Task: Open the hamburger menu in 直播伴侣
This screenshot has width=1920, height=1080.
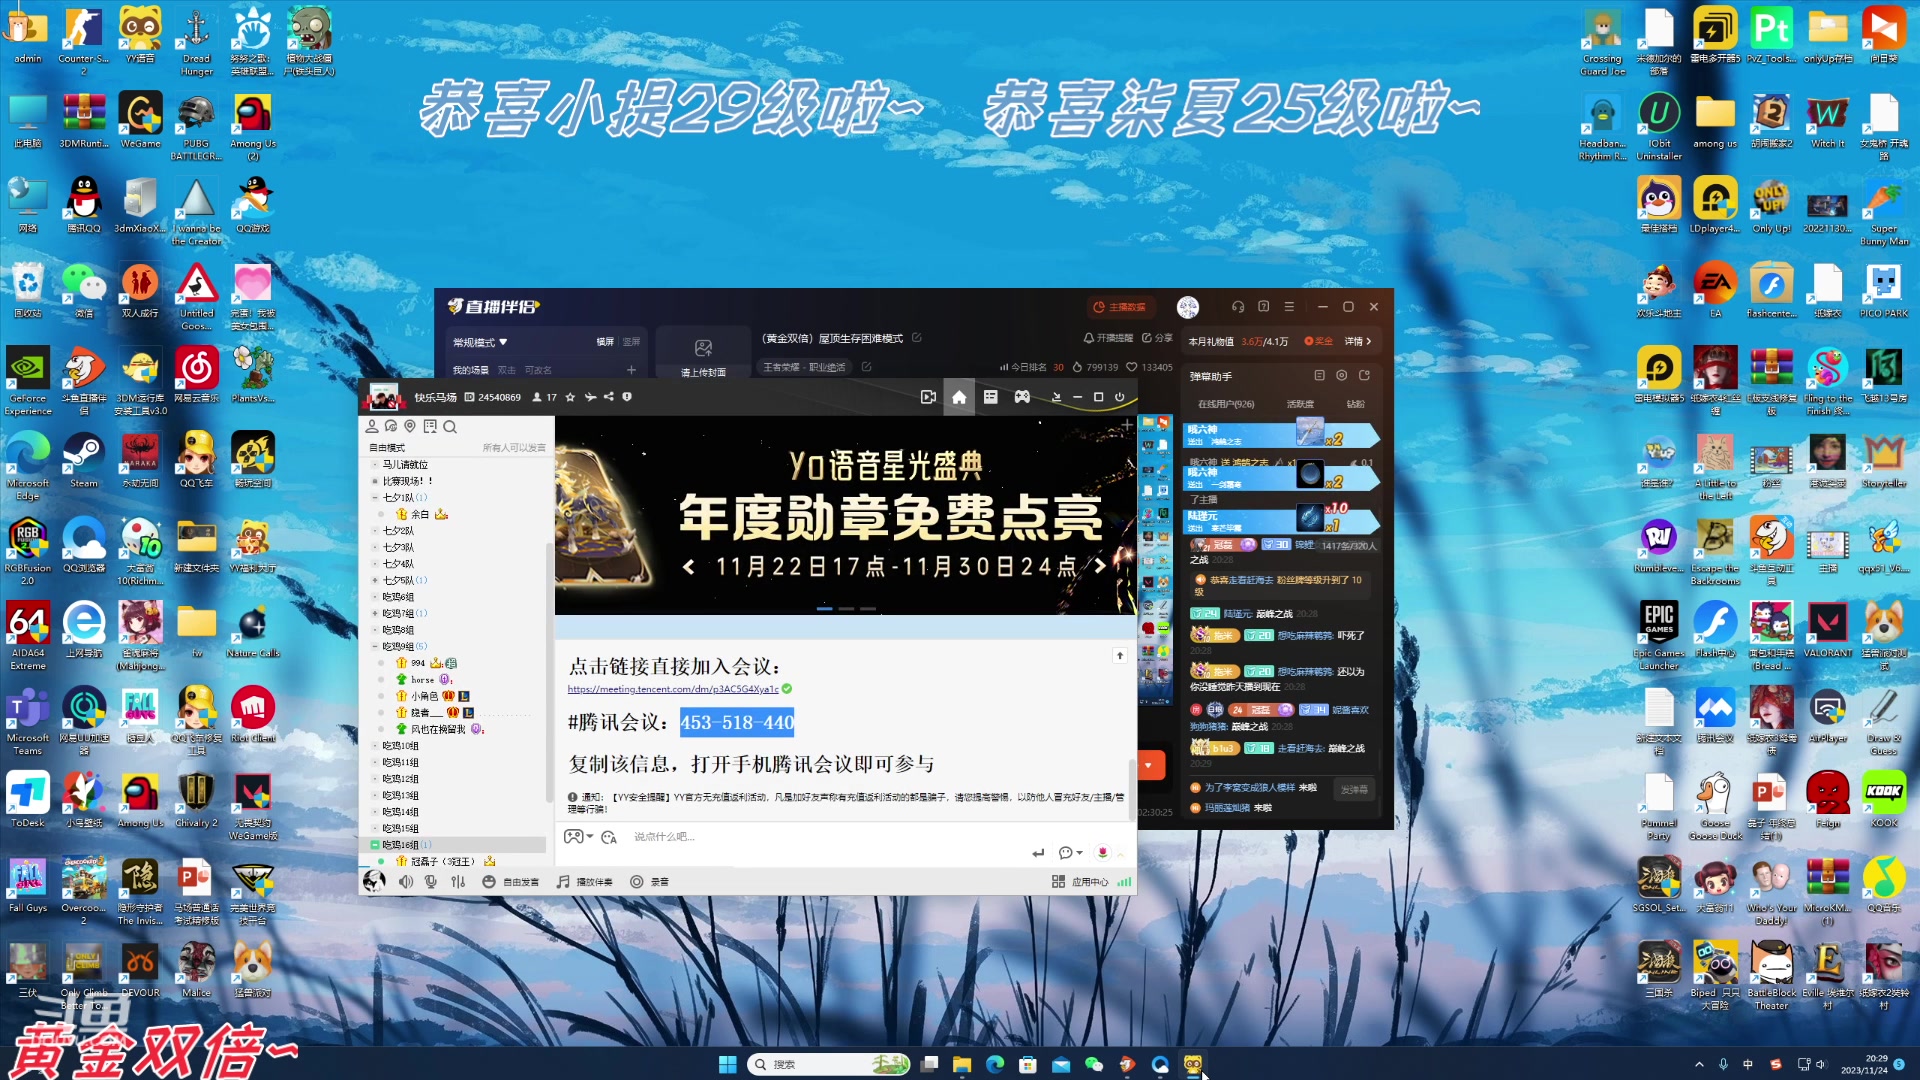Action: pos(1289,307)
